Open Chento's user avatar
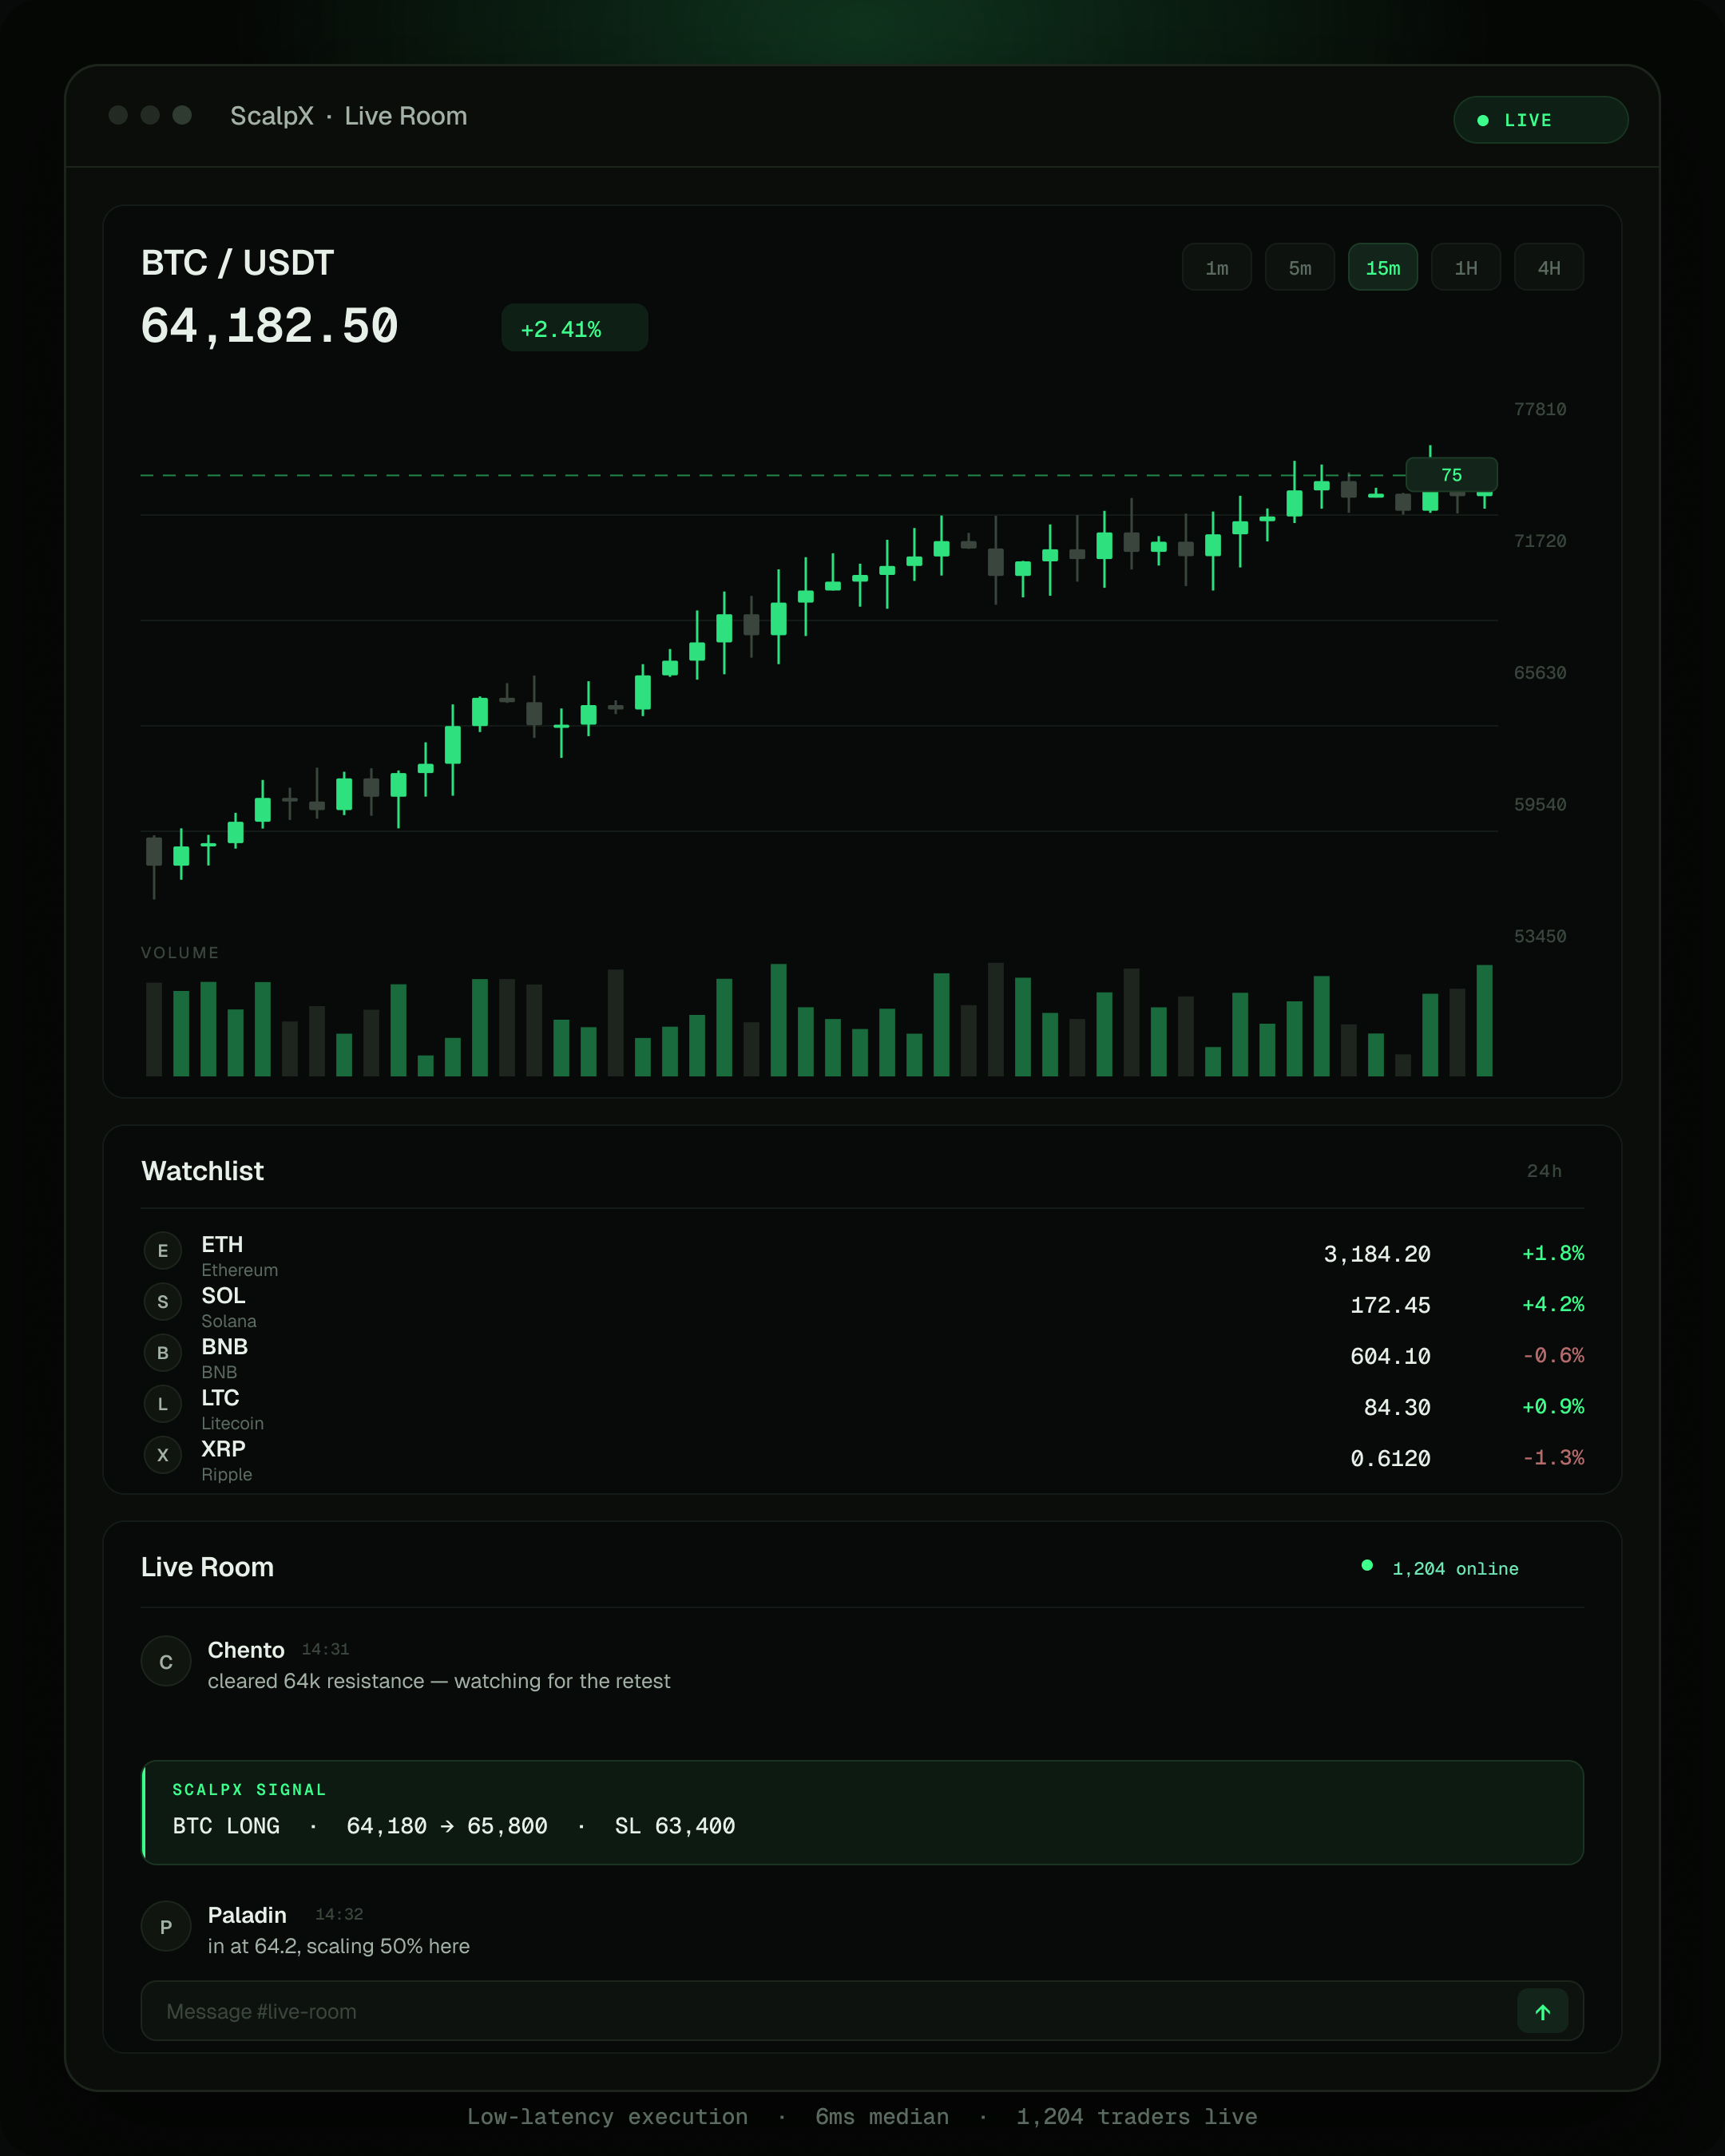 pyautogui.click(x=166, y=1661)
